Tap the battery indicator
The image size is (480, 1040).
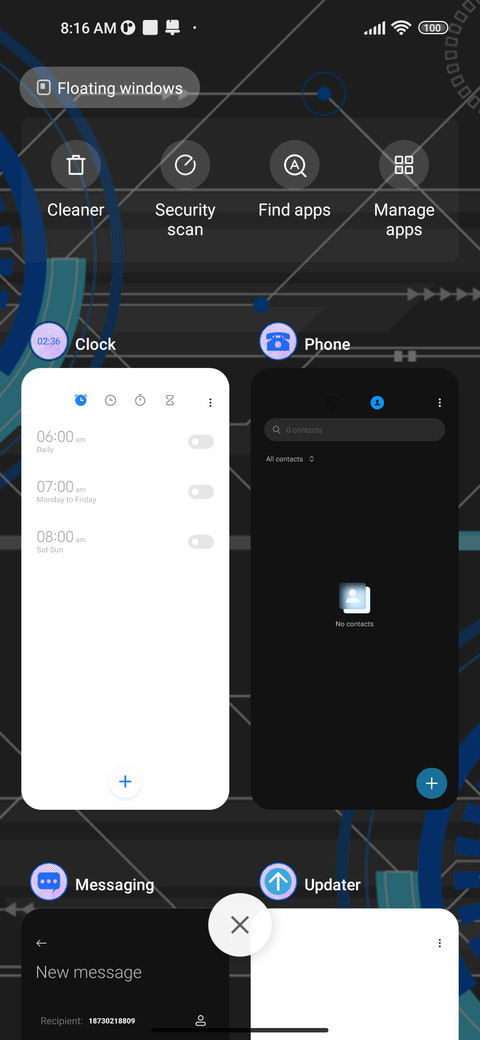coord(433,28)
